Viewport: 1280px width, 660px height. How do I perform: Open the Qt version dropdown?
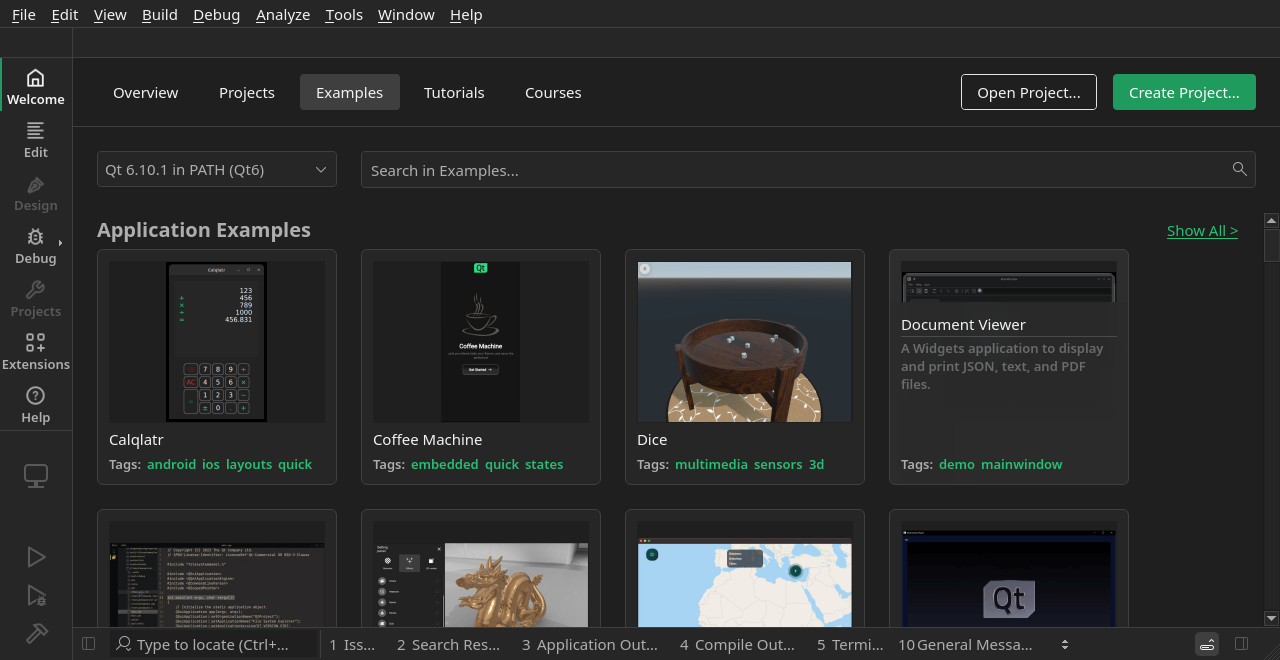(x=217, y=169)
